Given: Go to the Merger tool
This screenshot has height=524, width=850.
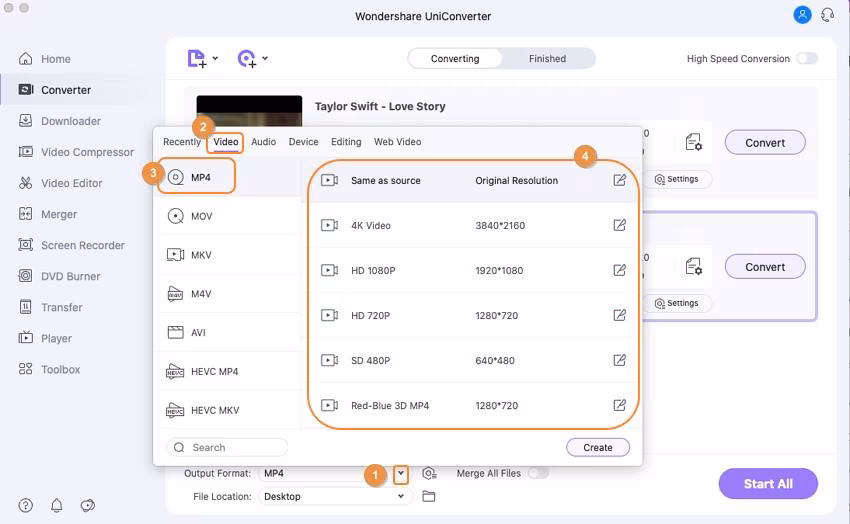Looking at the screenshot, I should [48, 214].
